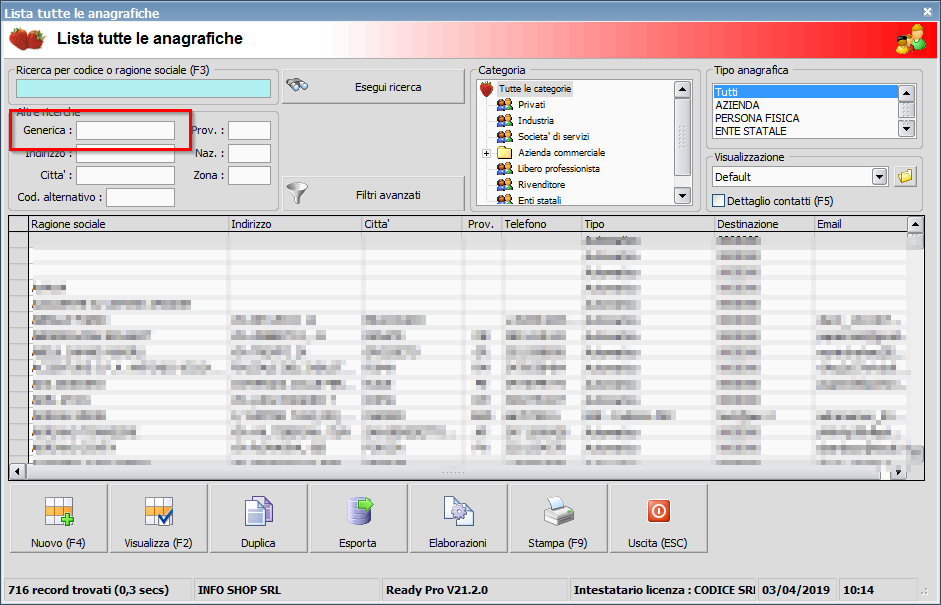Focus the Ricerca per codice search field
941x605 pixels.
coord(143,88)
